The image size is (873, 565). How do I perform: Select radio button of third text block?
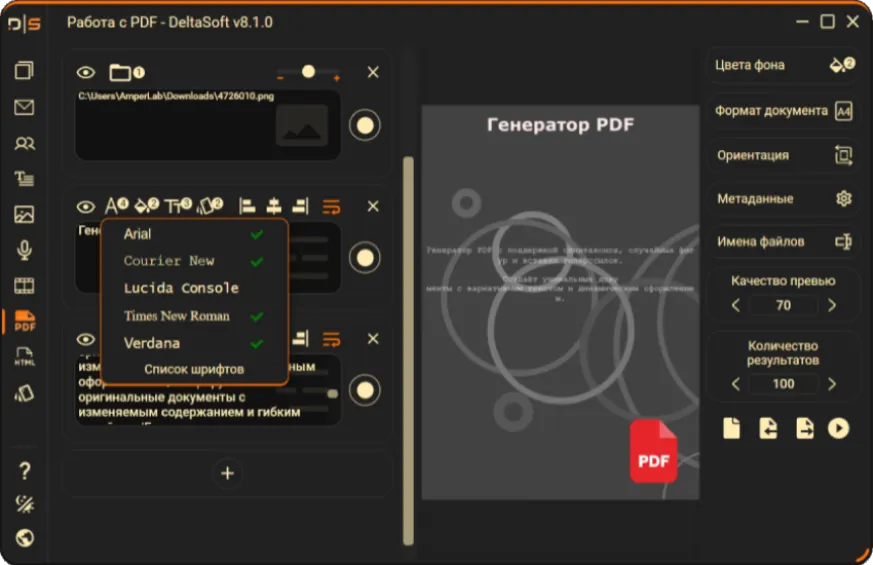tap(365, 390)
